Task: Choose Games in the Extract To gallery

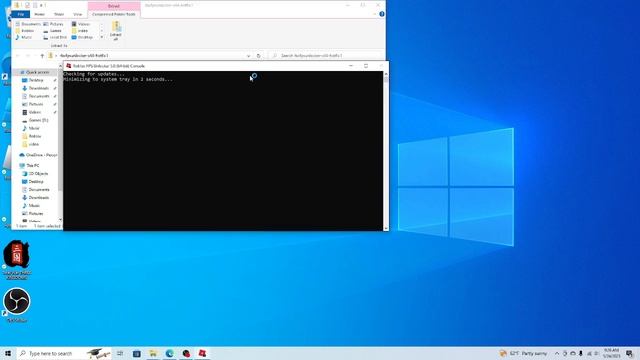Action: click(53, 31)
